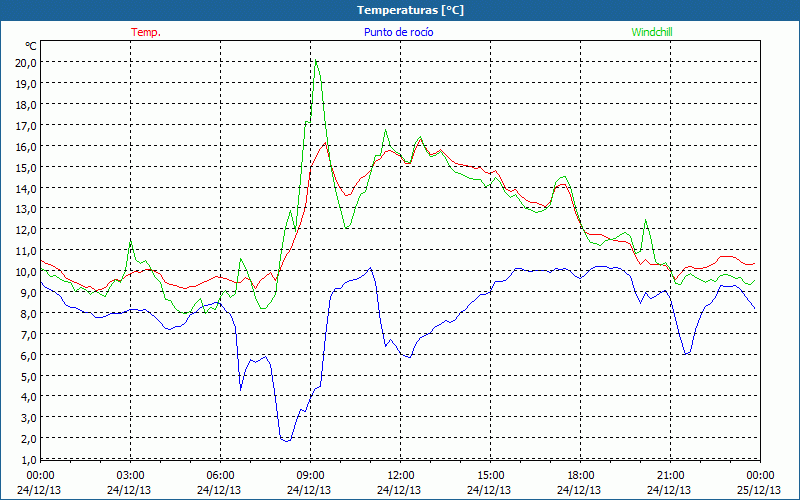This screenshot has height=500, width=800.
Task: Click the 03:00 time axis label
Action: 131,476
